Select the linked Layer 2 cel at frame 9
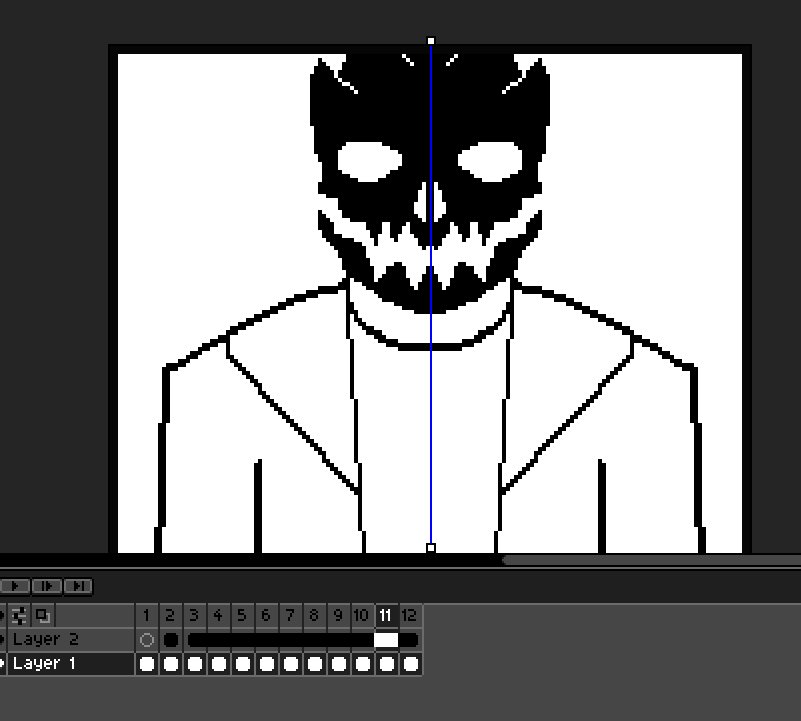The width and height of the screenshot is (801, 721). tap(338, 639)
